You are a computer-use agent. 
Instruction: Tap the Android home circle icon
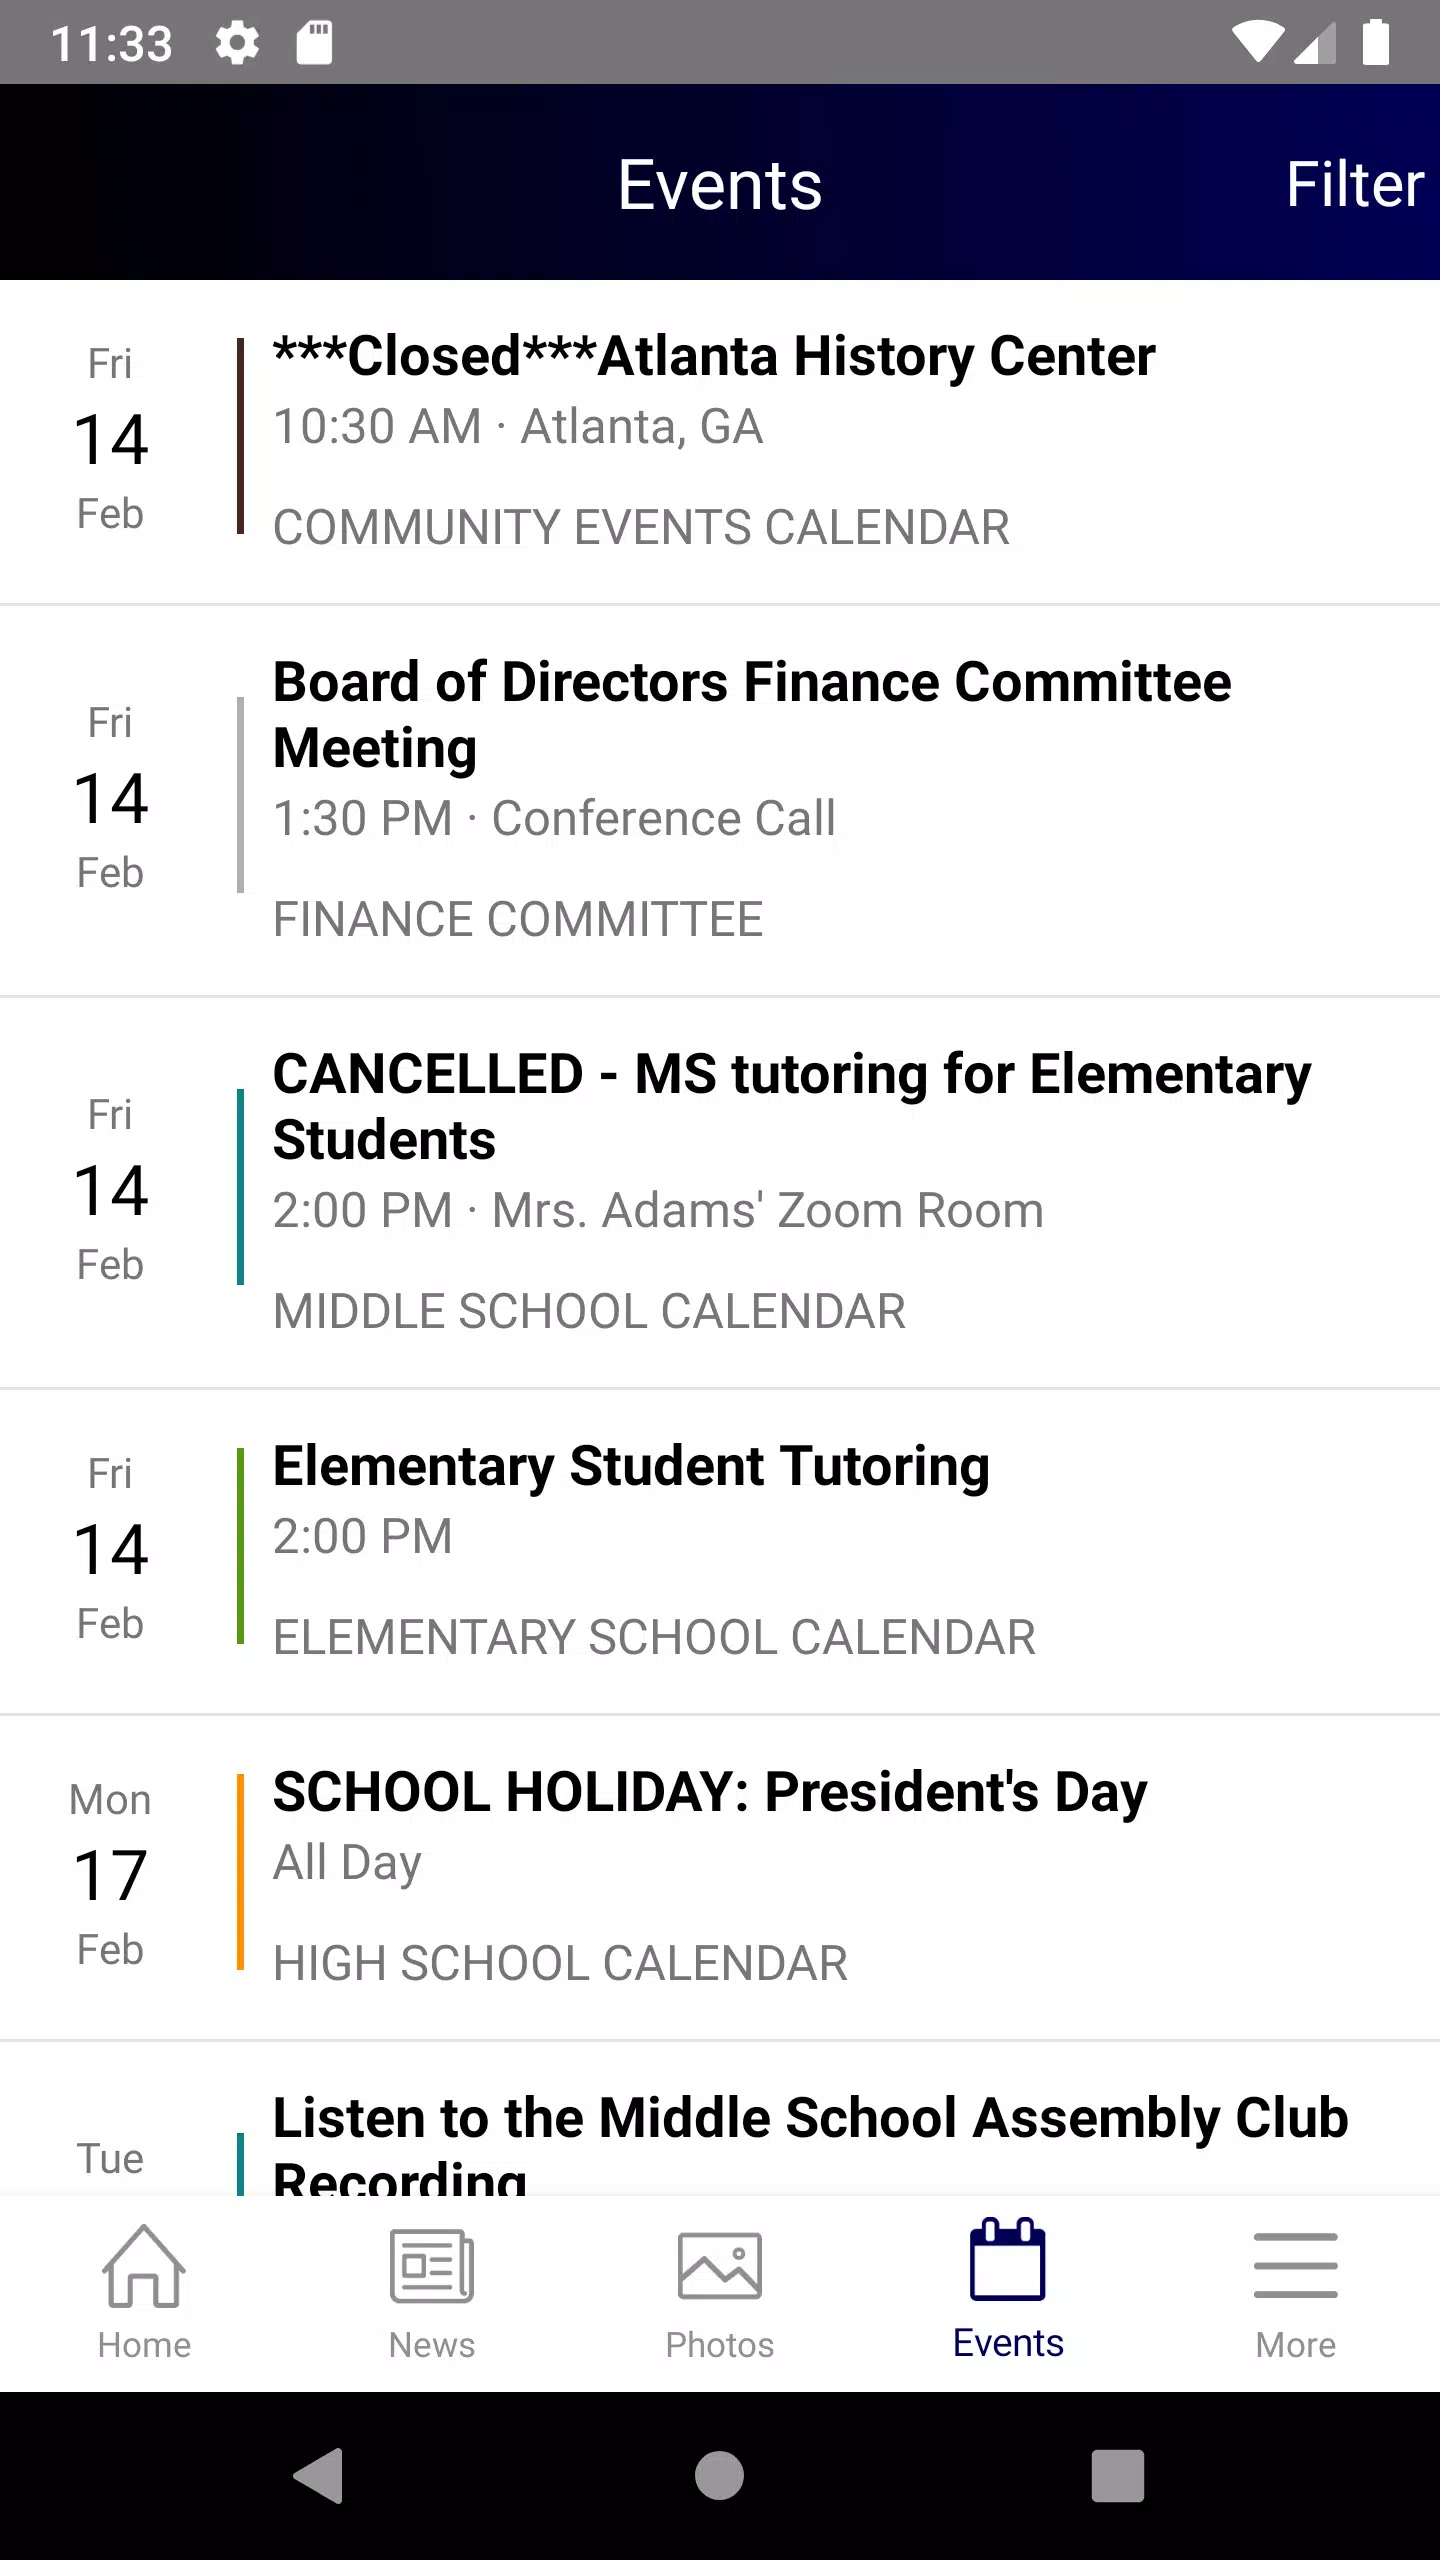720,2476
